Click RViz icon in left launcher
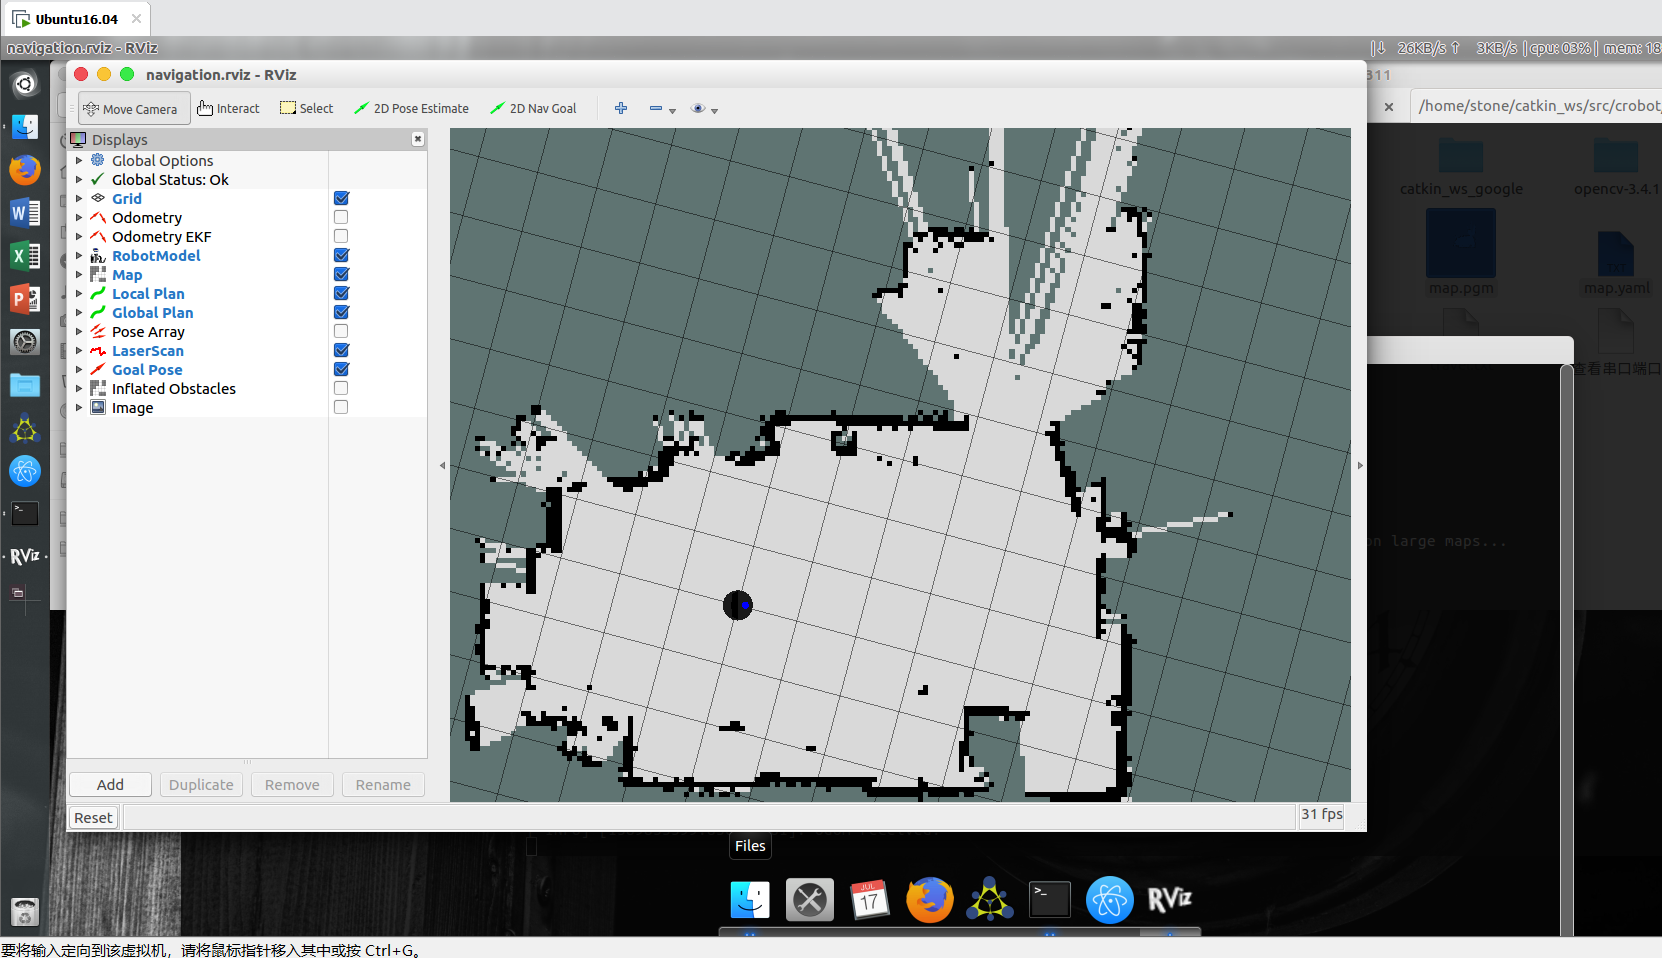The width and height of the screenshot is (1662, 958). 25,556
